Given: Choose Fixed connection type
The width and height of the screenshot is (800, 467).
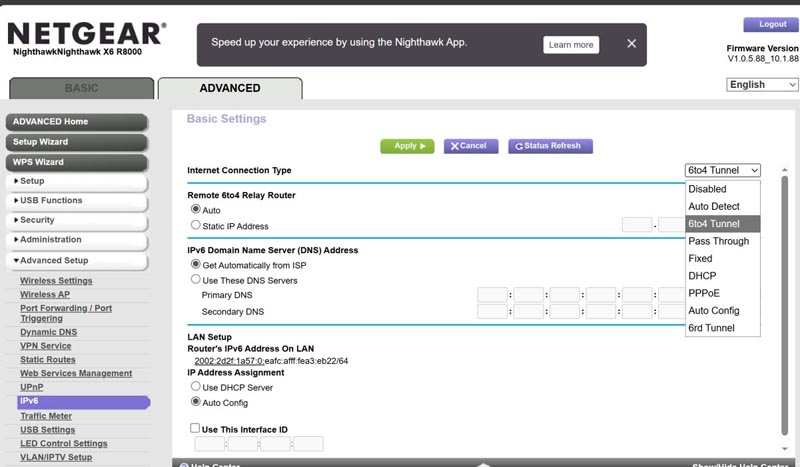Looking at the screenshot, I should 722,259.
